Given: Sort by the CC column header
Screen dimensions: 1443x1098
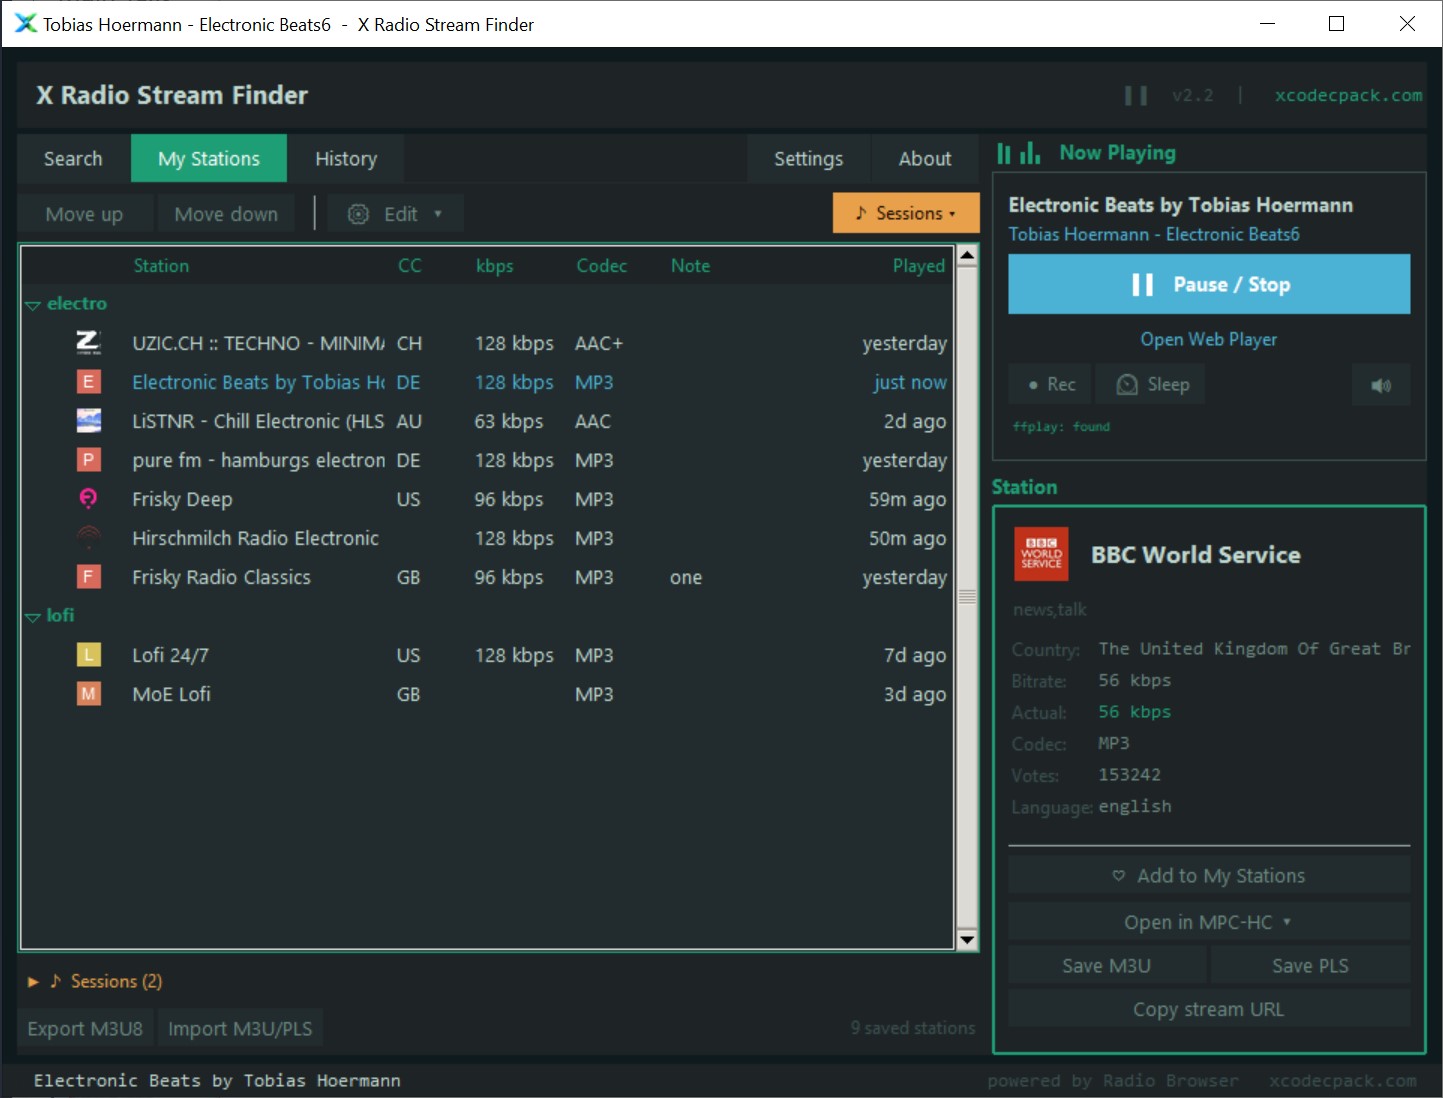Looking at the screenshot, I should (x=410, y=266).
